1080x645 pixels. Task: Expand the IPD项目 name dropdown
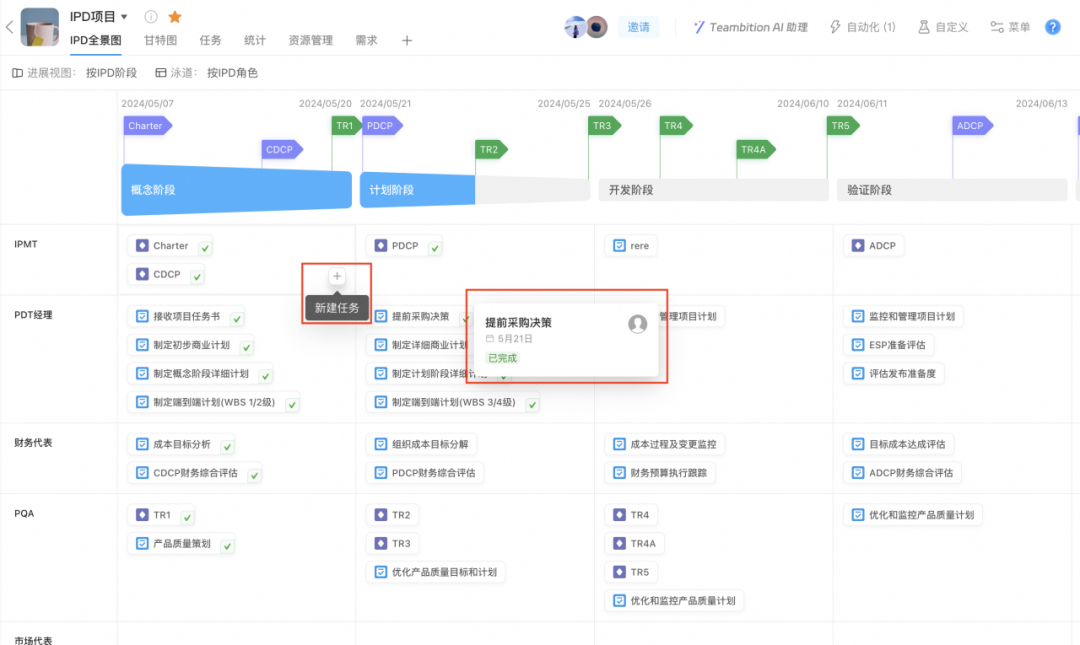click(124, 17)
